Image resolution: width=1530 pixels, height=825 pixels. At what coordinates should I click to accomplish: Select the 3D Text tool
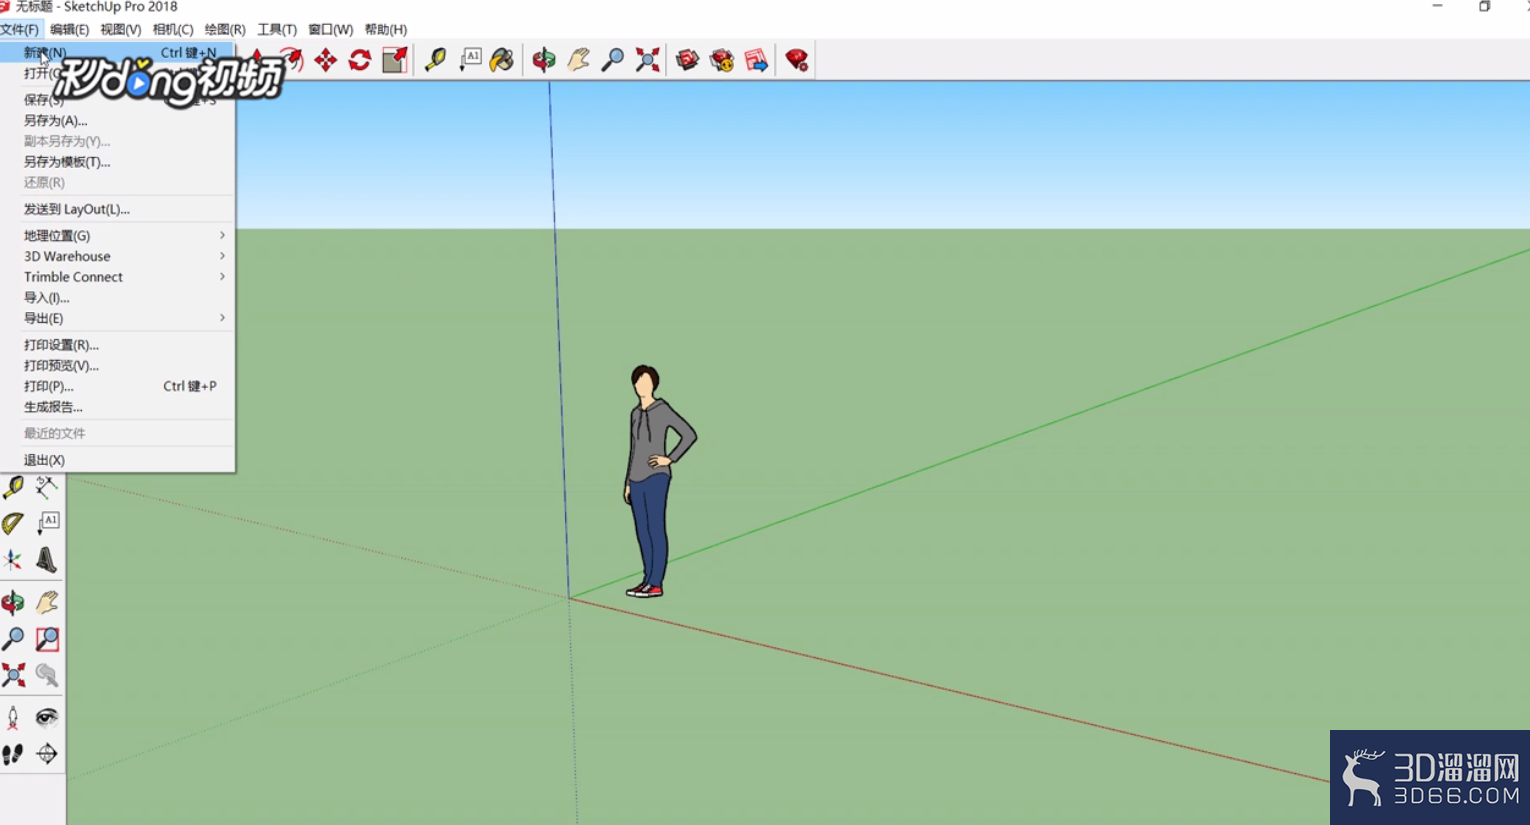point(47,560)
